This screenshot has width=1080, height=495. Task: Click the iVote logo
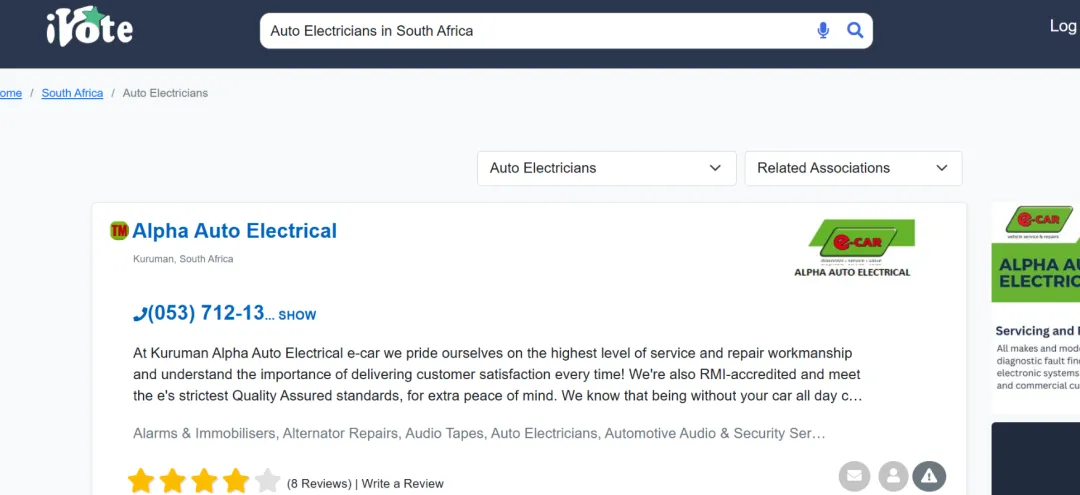[x=89, y=27]
